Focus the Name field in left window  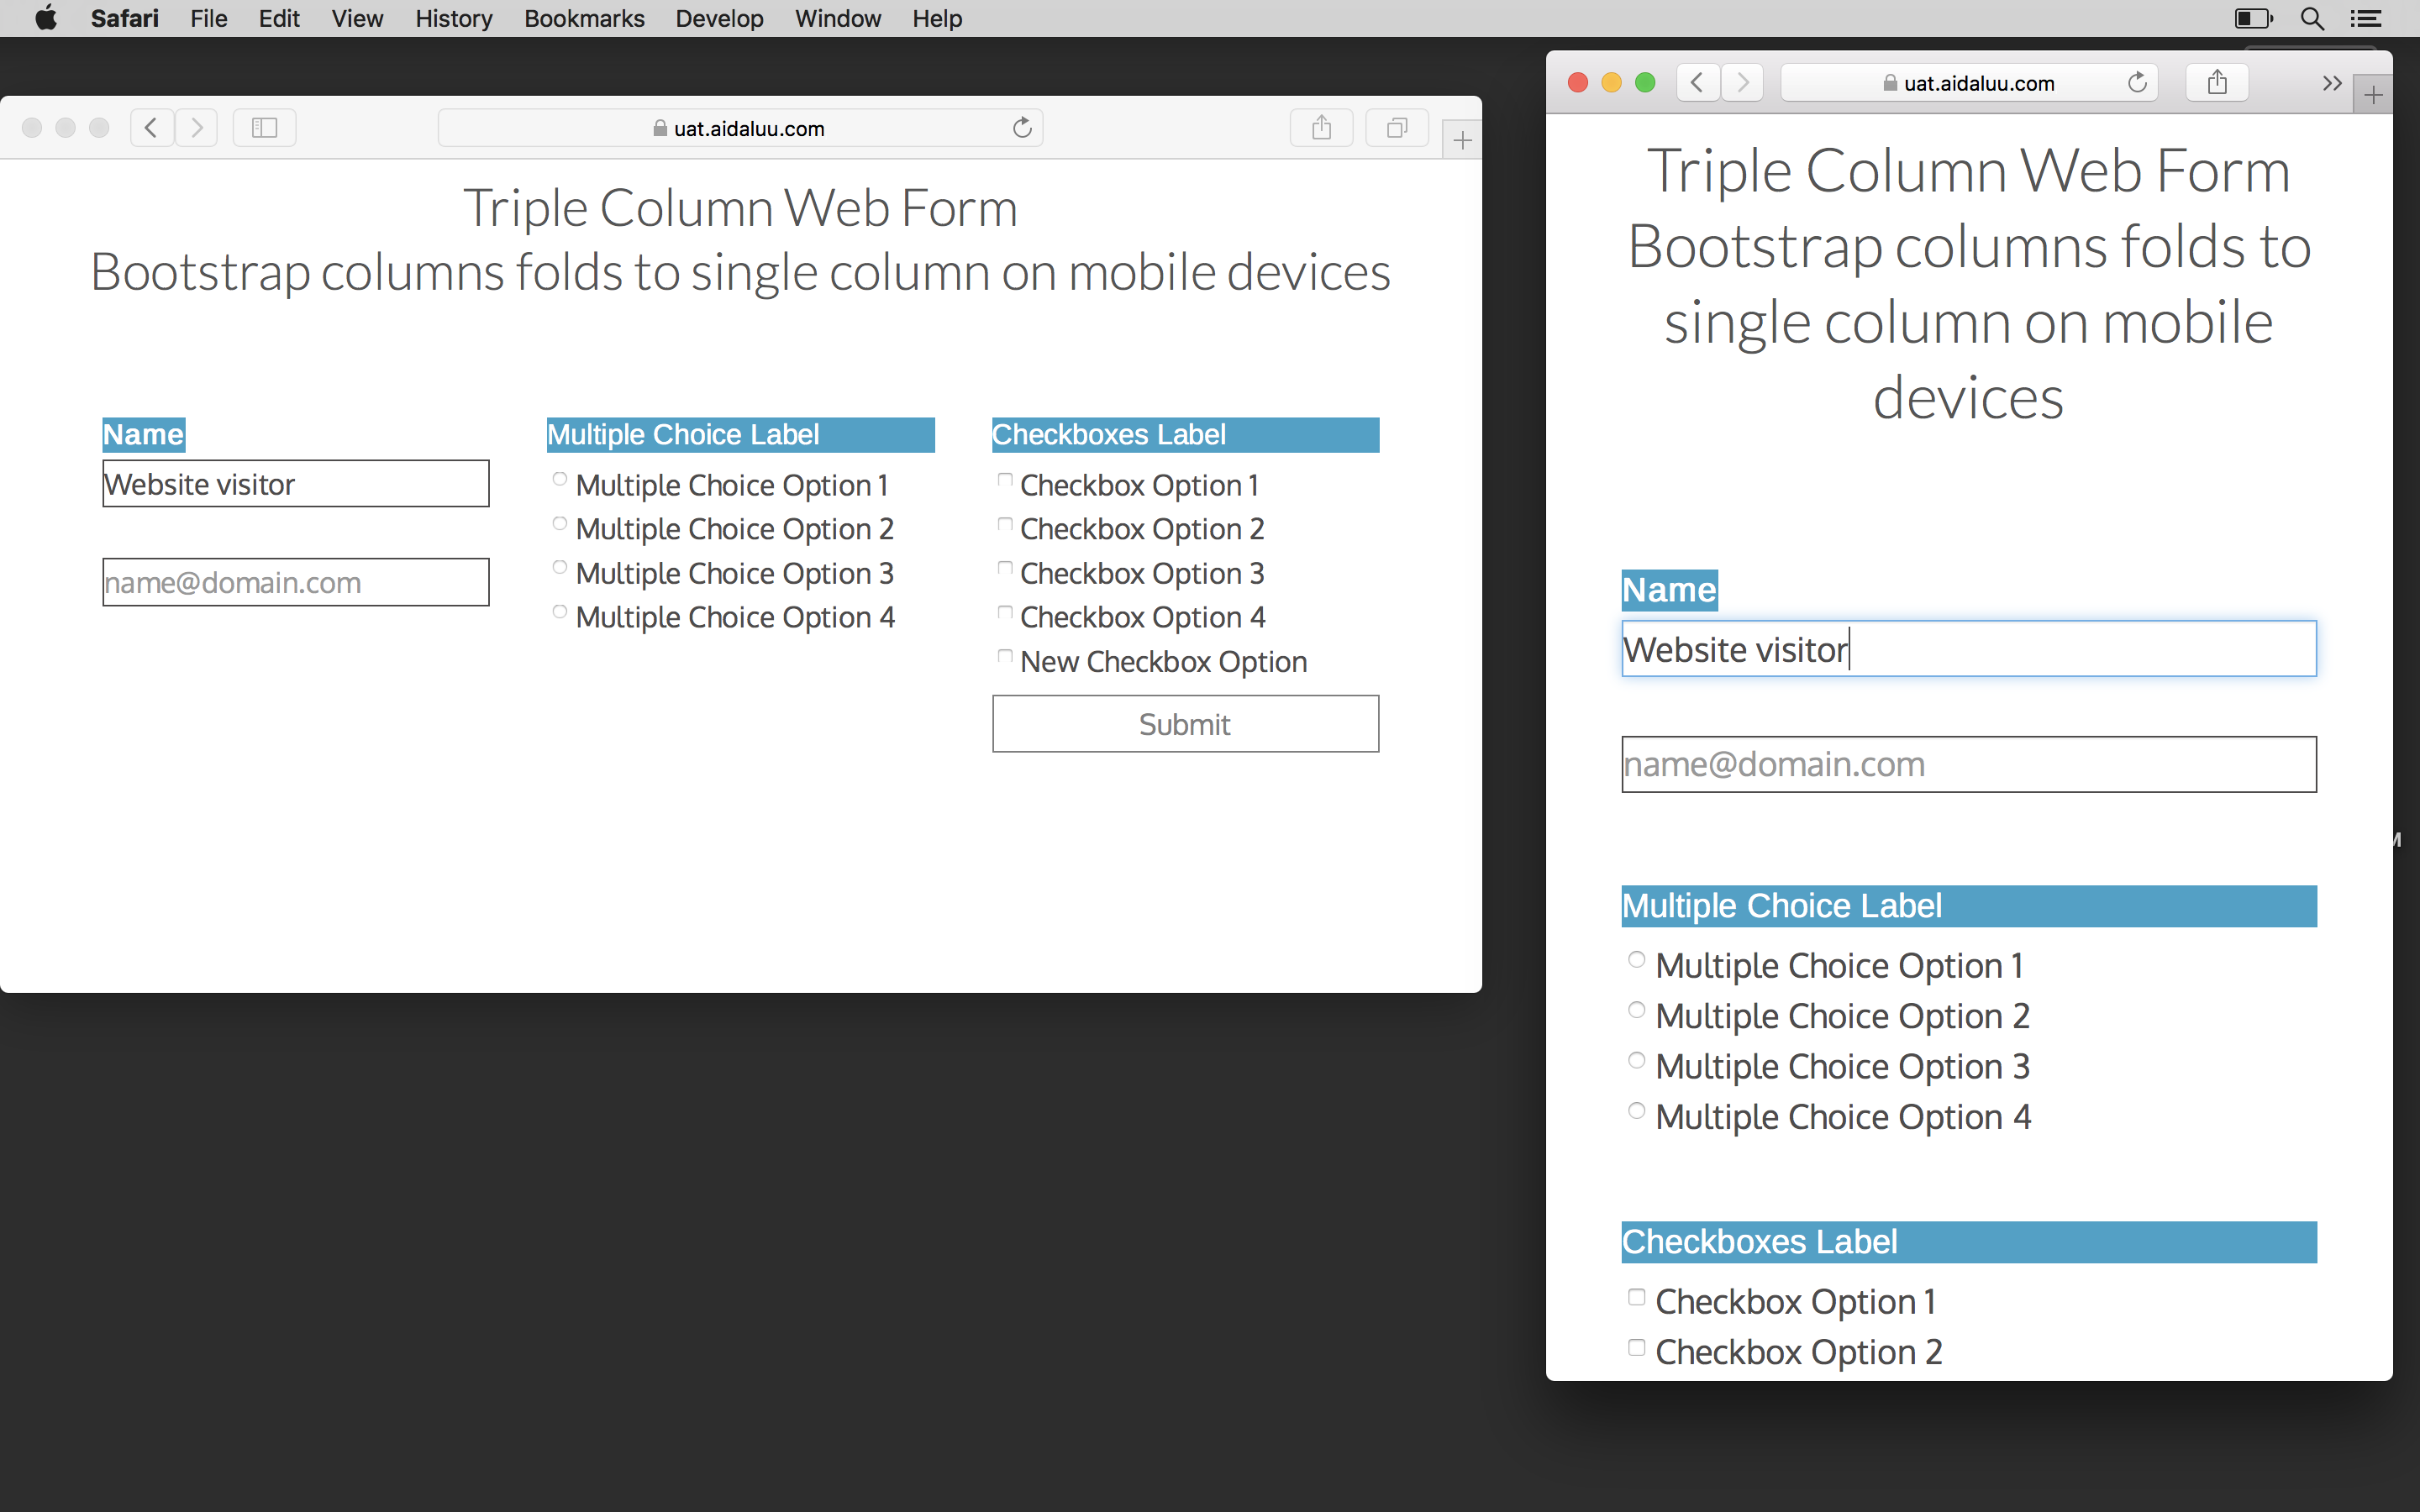click(x=296, y=484)
